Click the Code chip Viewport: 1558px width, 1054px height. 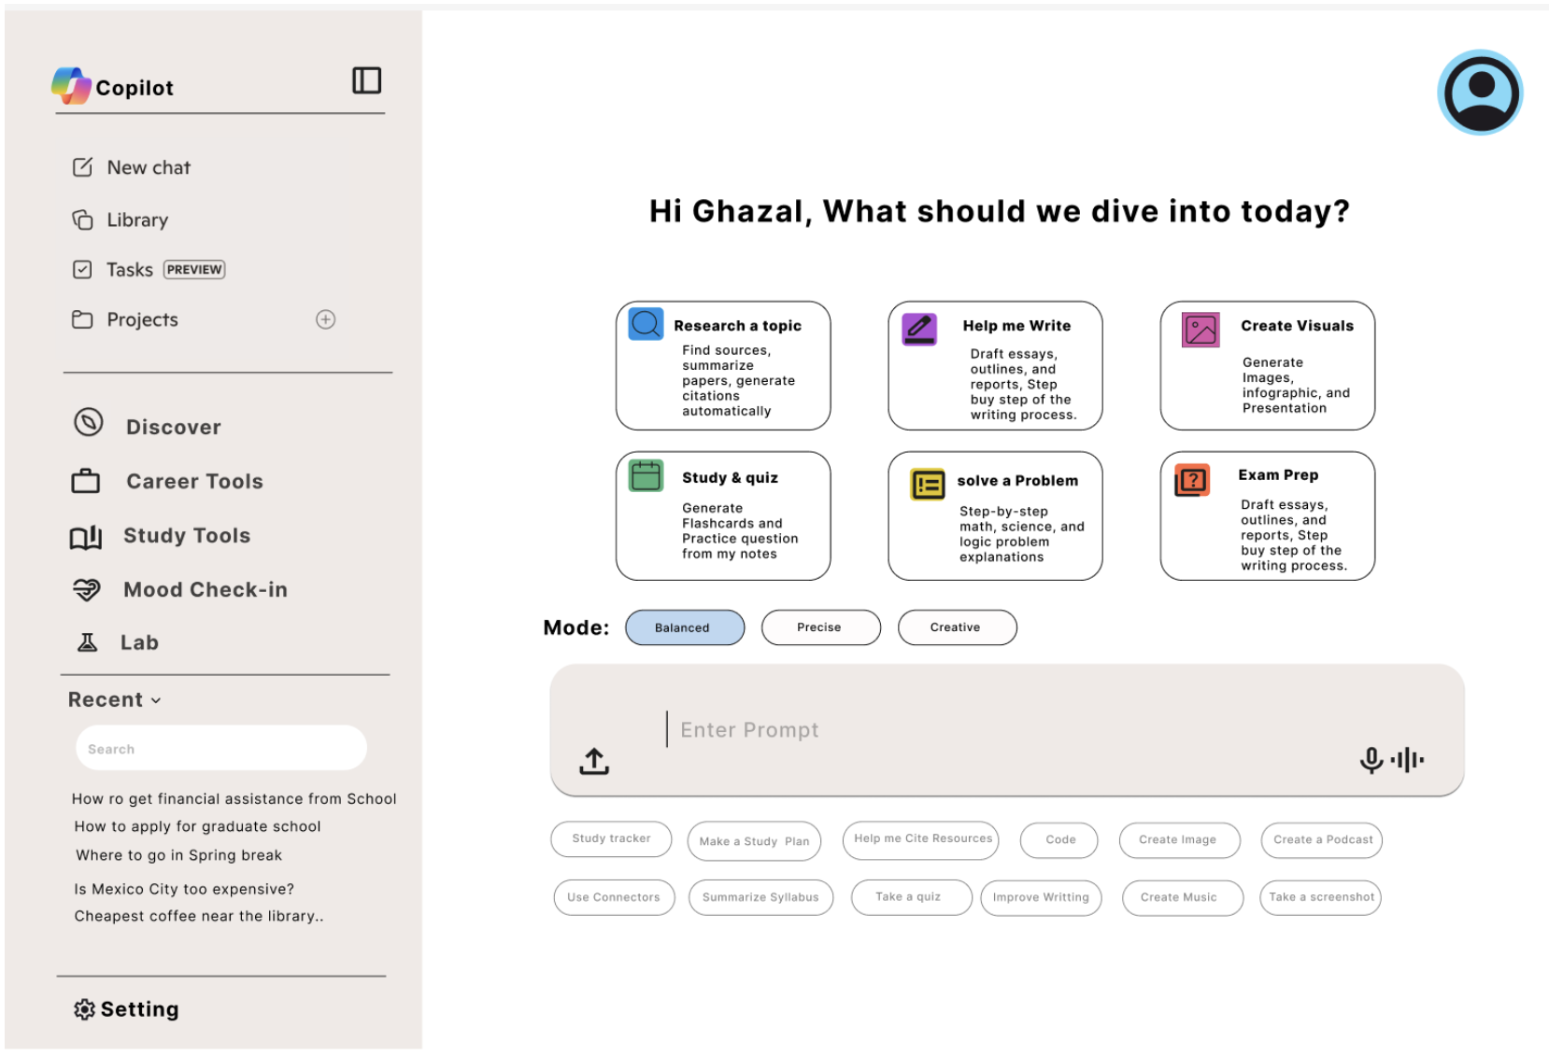pyautogui.click(x=1060, y=840)
